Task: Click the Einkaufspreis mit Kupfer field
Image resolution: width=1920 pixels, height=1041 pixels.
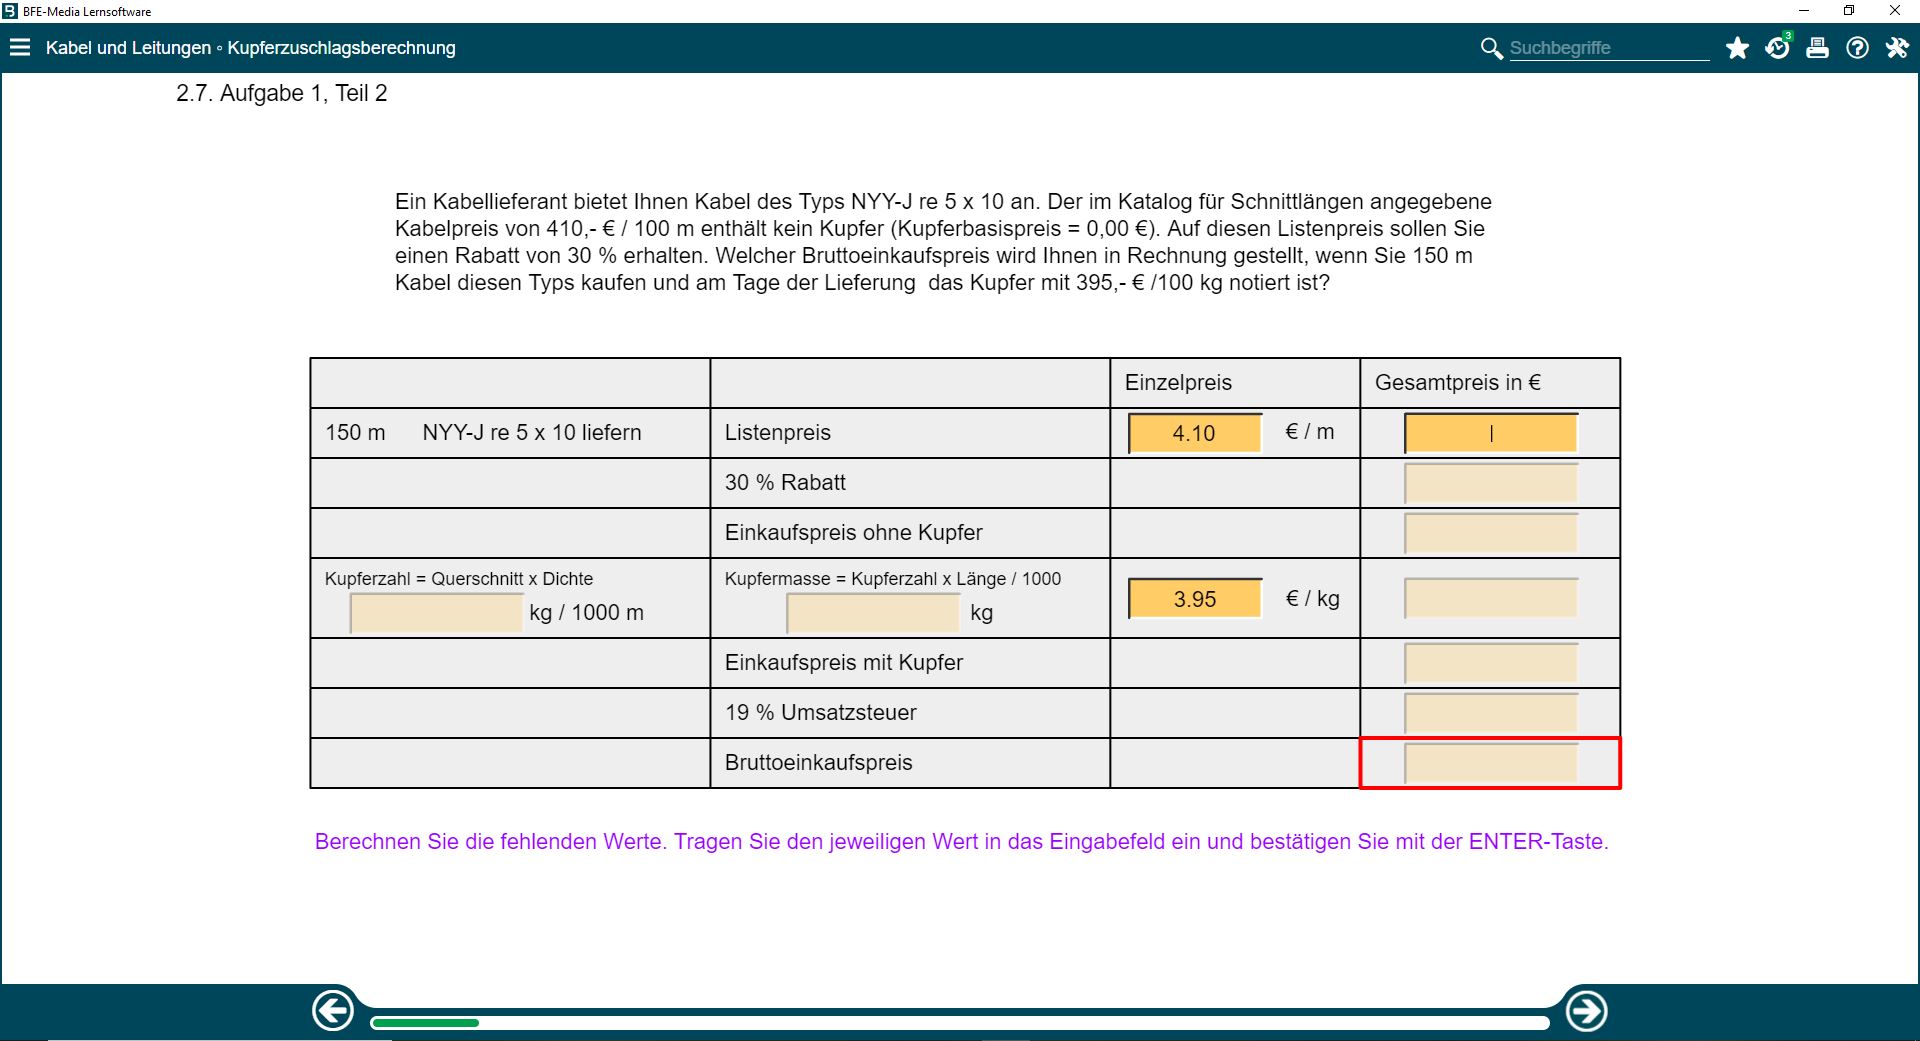Action: [1490, 663]
